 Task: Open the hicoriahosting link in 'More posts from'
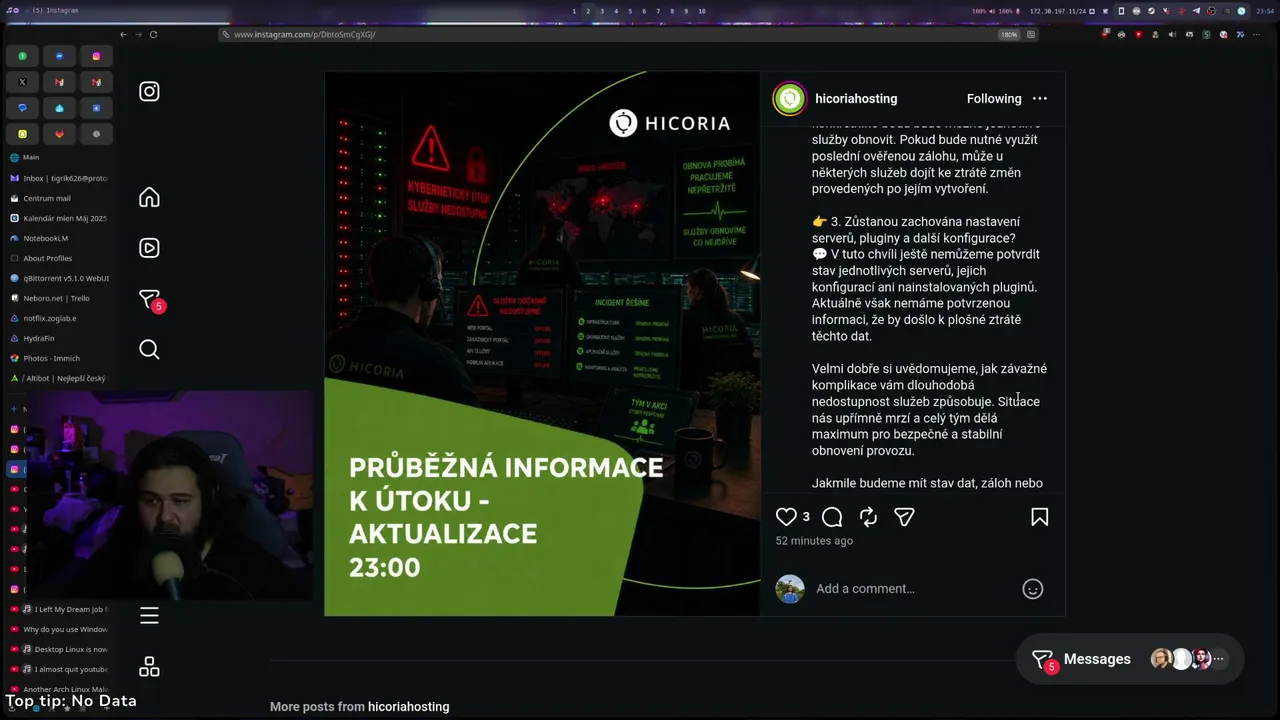coord(408,707)
